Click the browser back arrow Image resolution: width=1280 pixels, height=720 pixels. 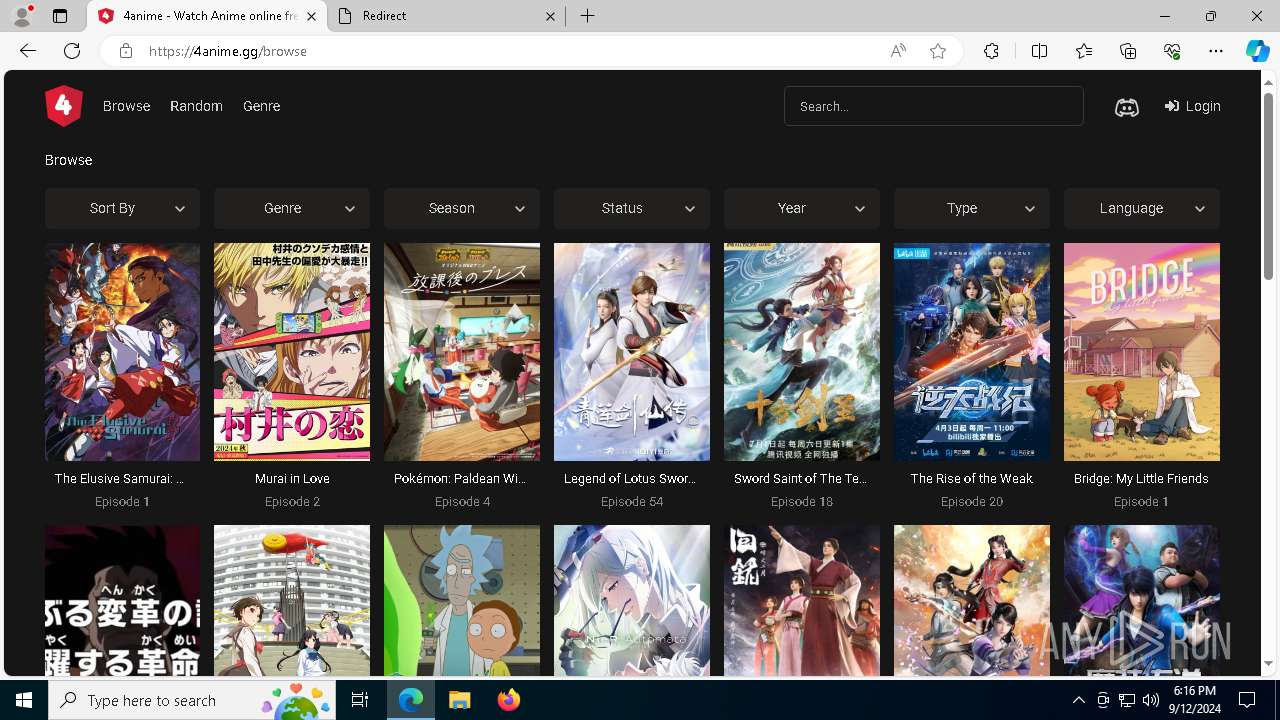pos(28,51)
